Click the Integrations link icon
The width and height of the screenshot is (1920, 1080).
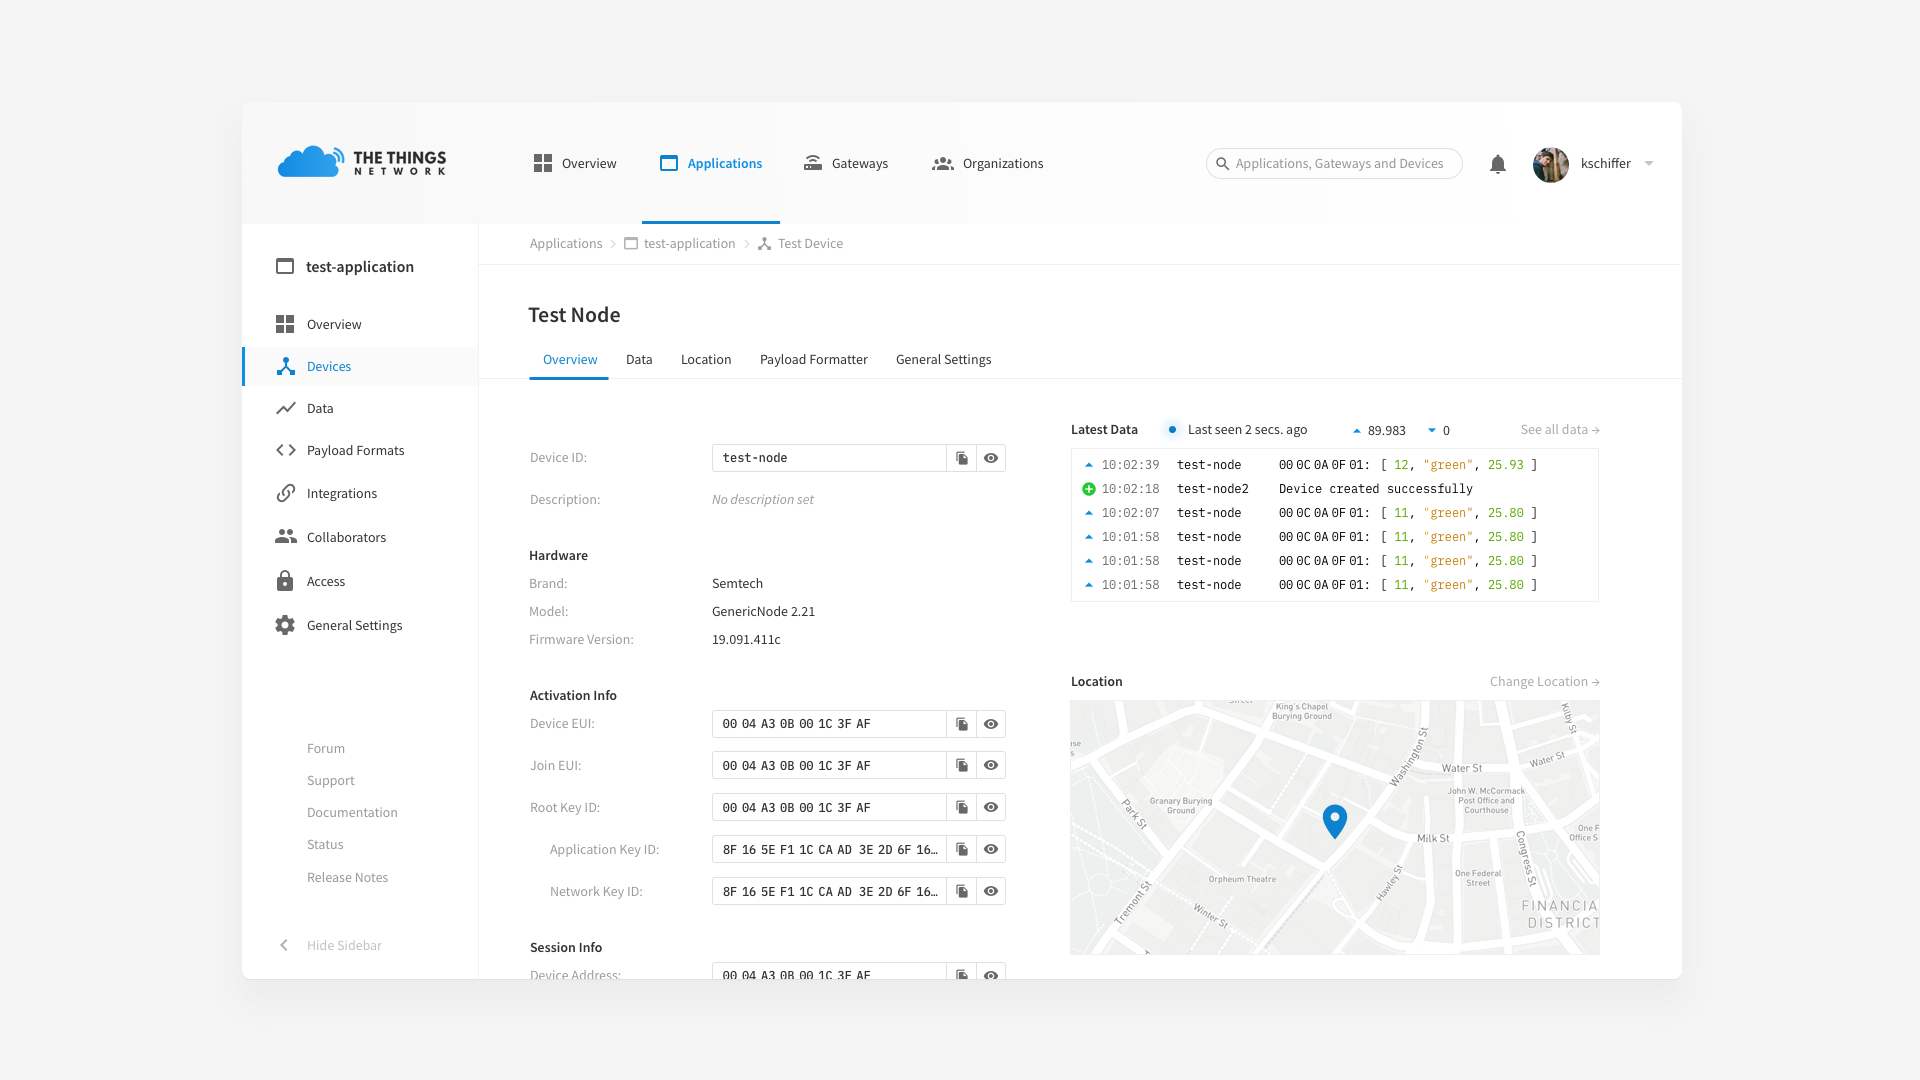pos(284,493)
